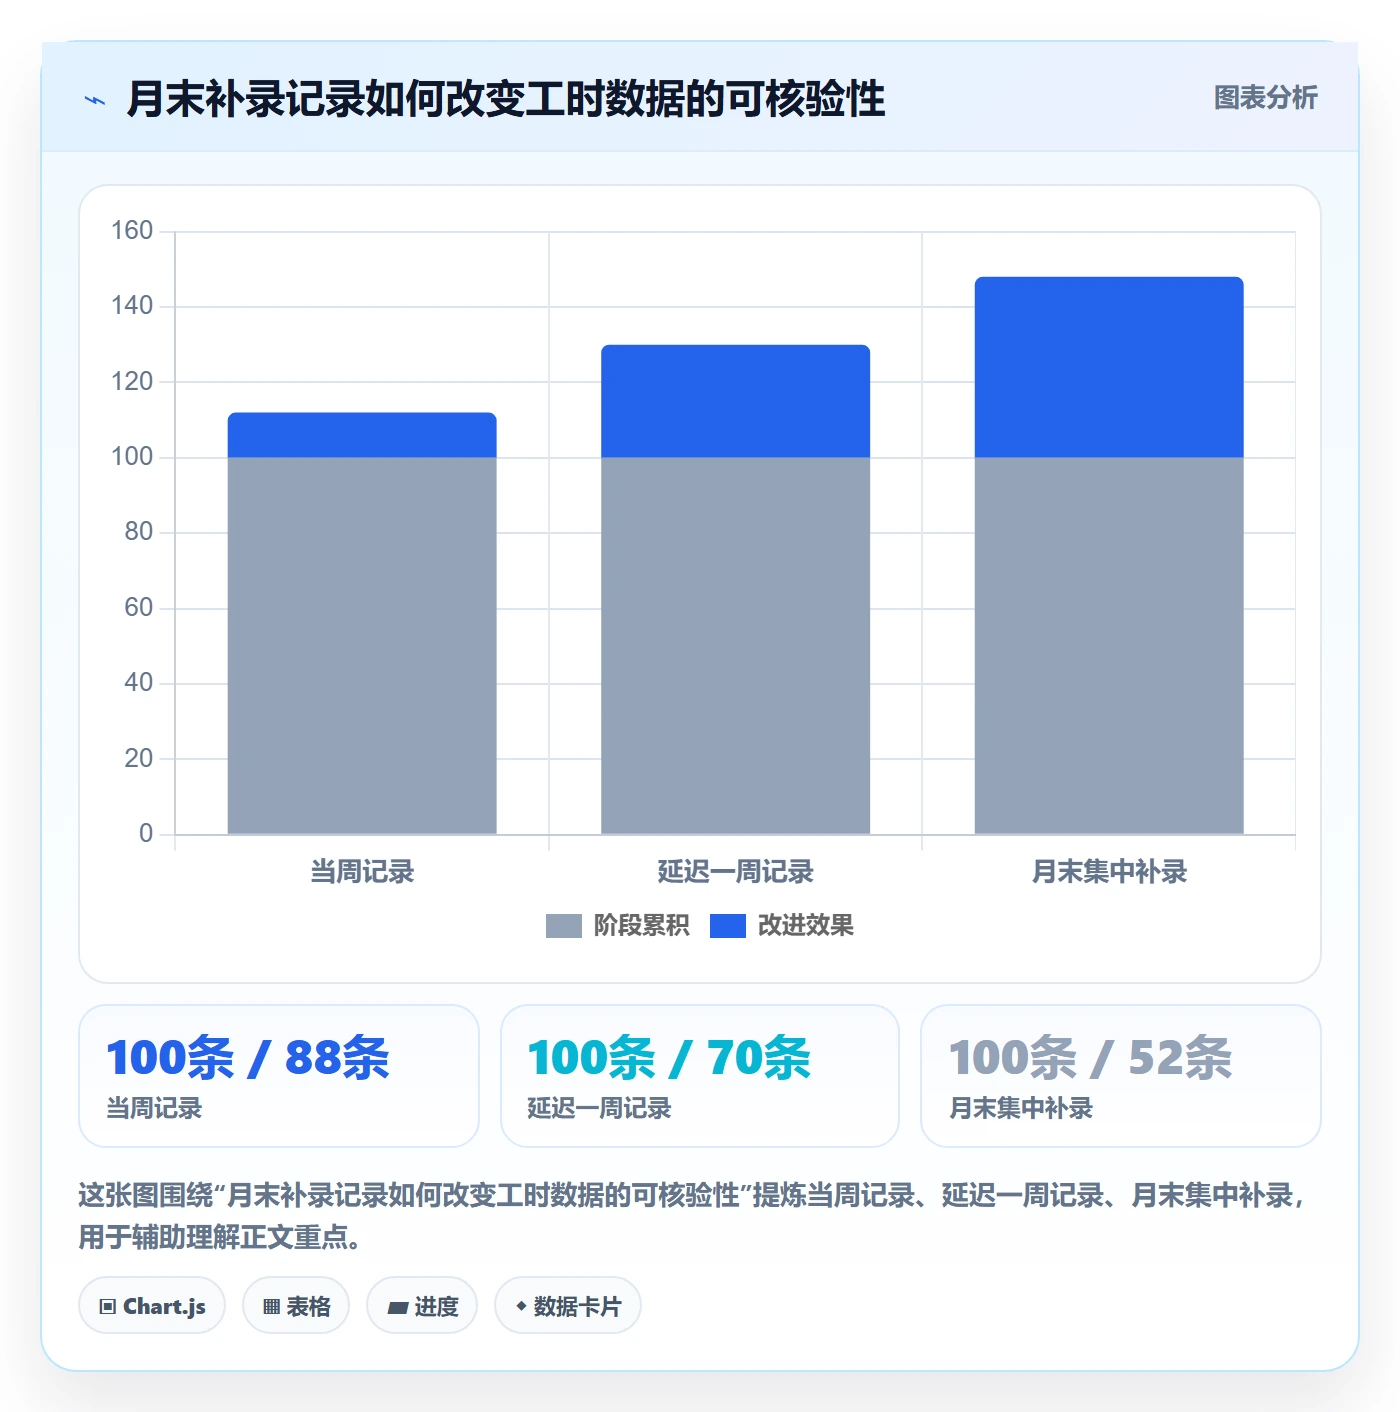Click the 0 y-axis value
Viewport: 1400px width, 1412px height.
[x=146, y=833]
